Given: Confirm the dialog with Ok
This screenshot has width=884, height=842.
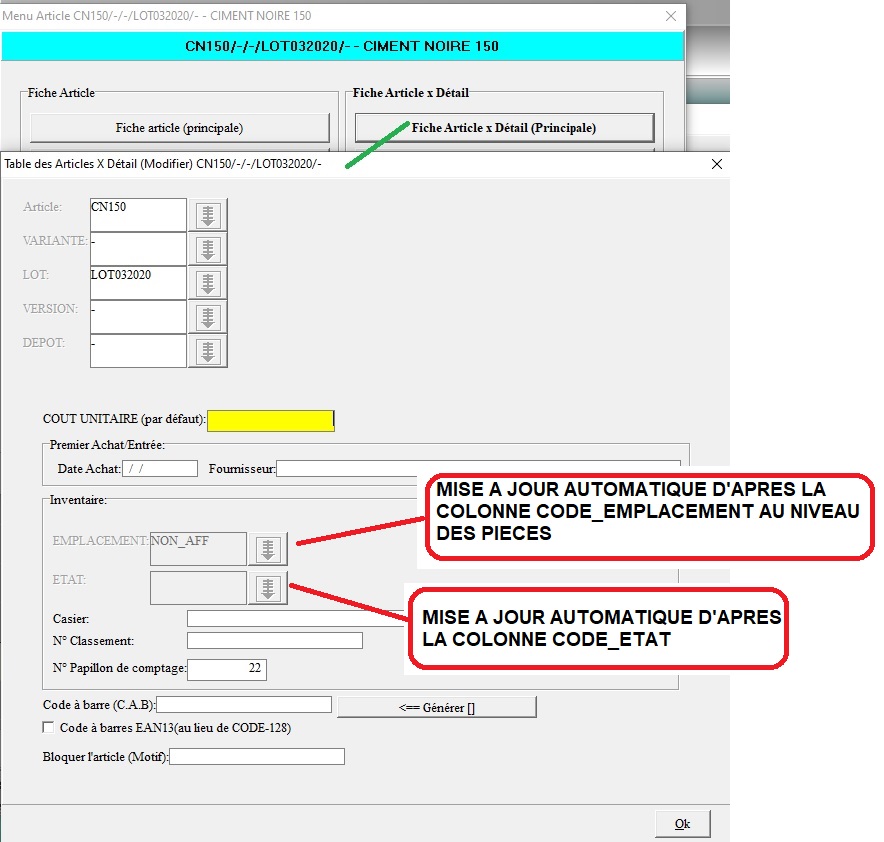Looking at the screenshot, I should (x=682, y=823).
